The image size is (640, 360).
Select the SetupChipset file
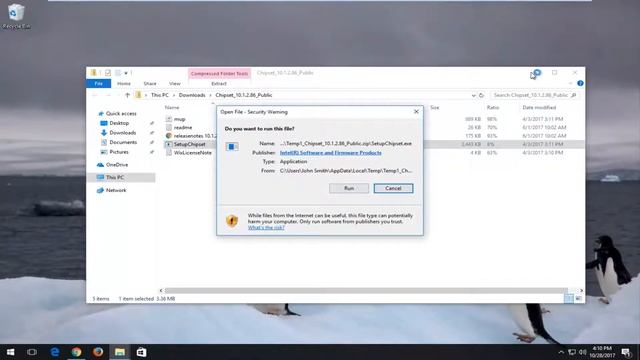(x=189, y=144)
